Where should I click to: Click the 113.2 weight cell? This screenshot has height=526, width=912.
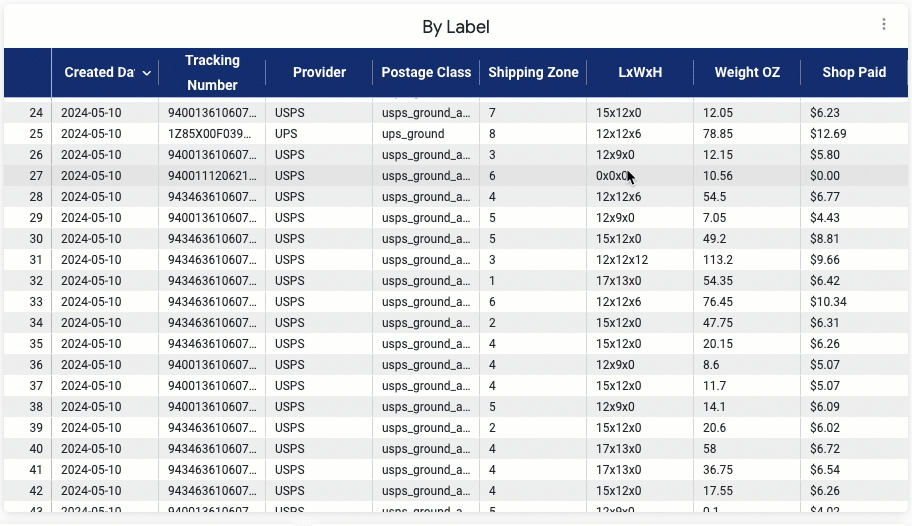click(720, 260)
